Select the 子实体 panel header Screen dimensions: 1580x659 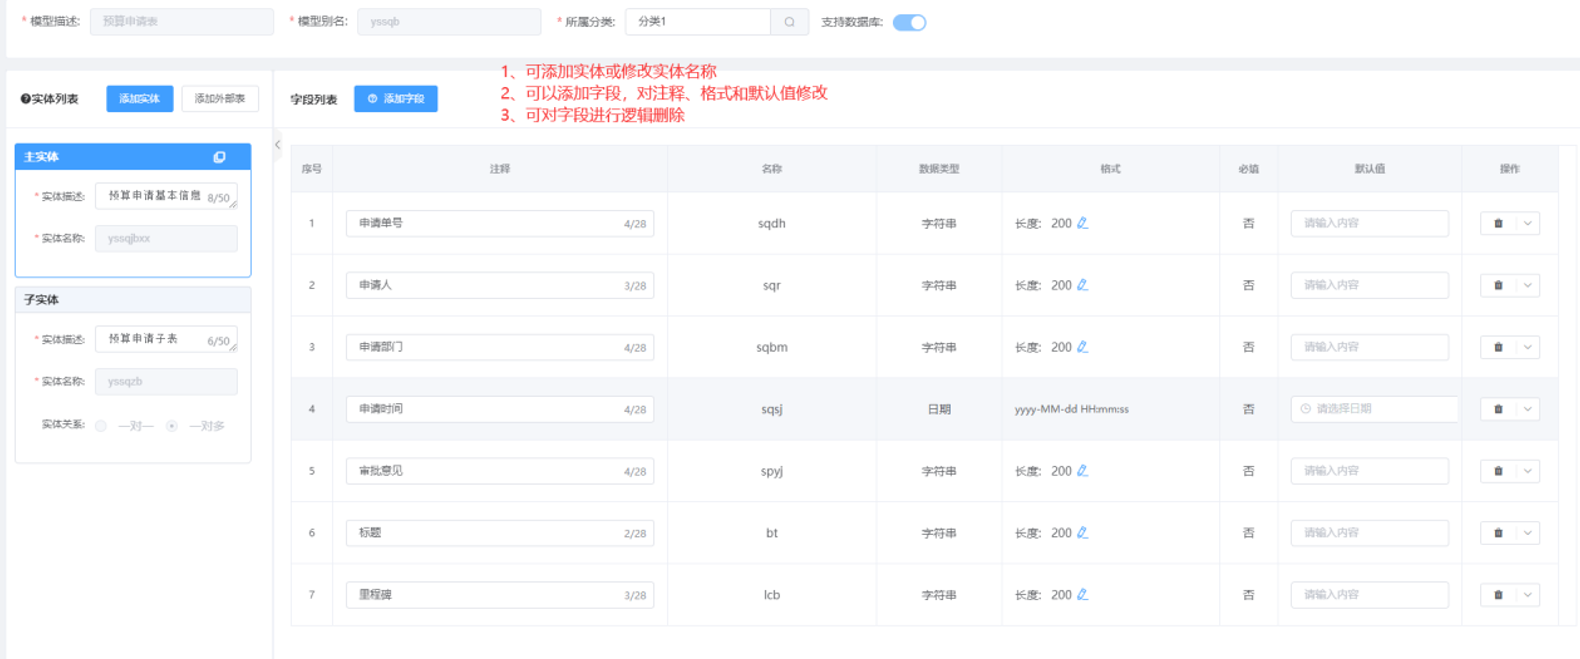click(133, 300)
